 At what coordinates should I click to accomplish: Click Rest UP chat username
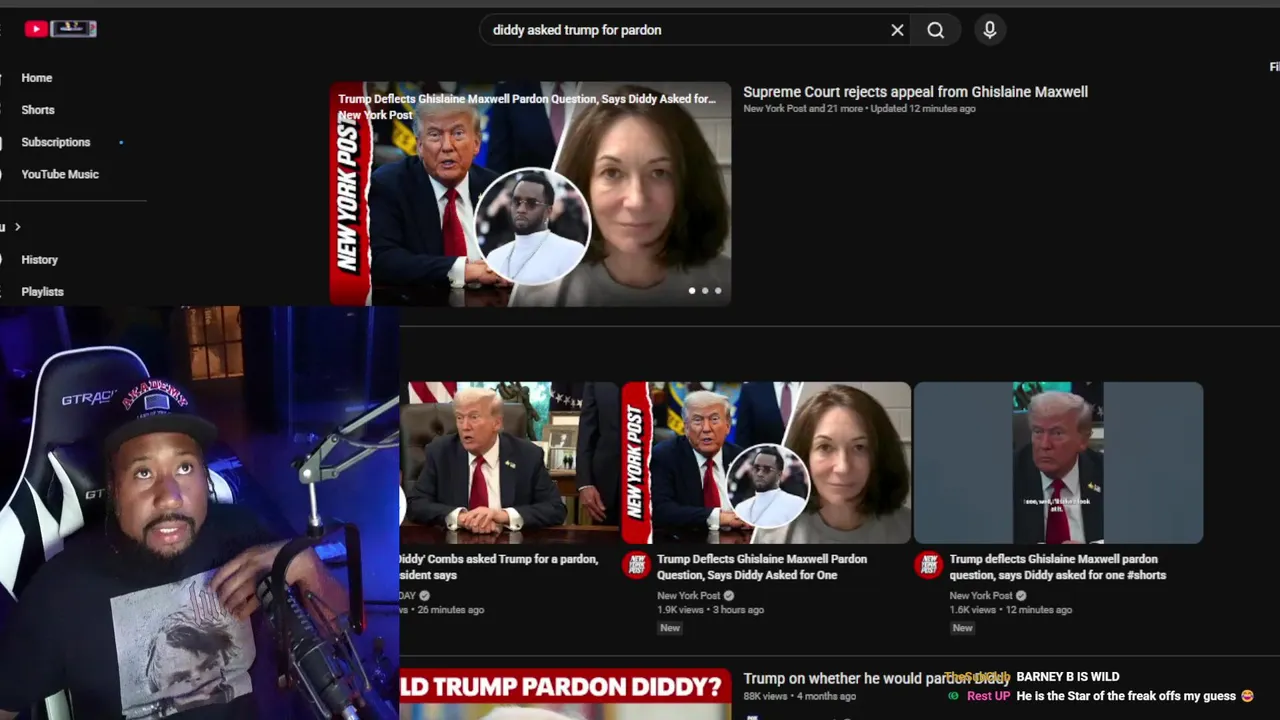(x=988, y=696)
